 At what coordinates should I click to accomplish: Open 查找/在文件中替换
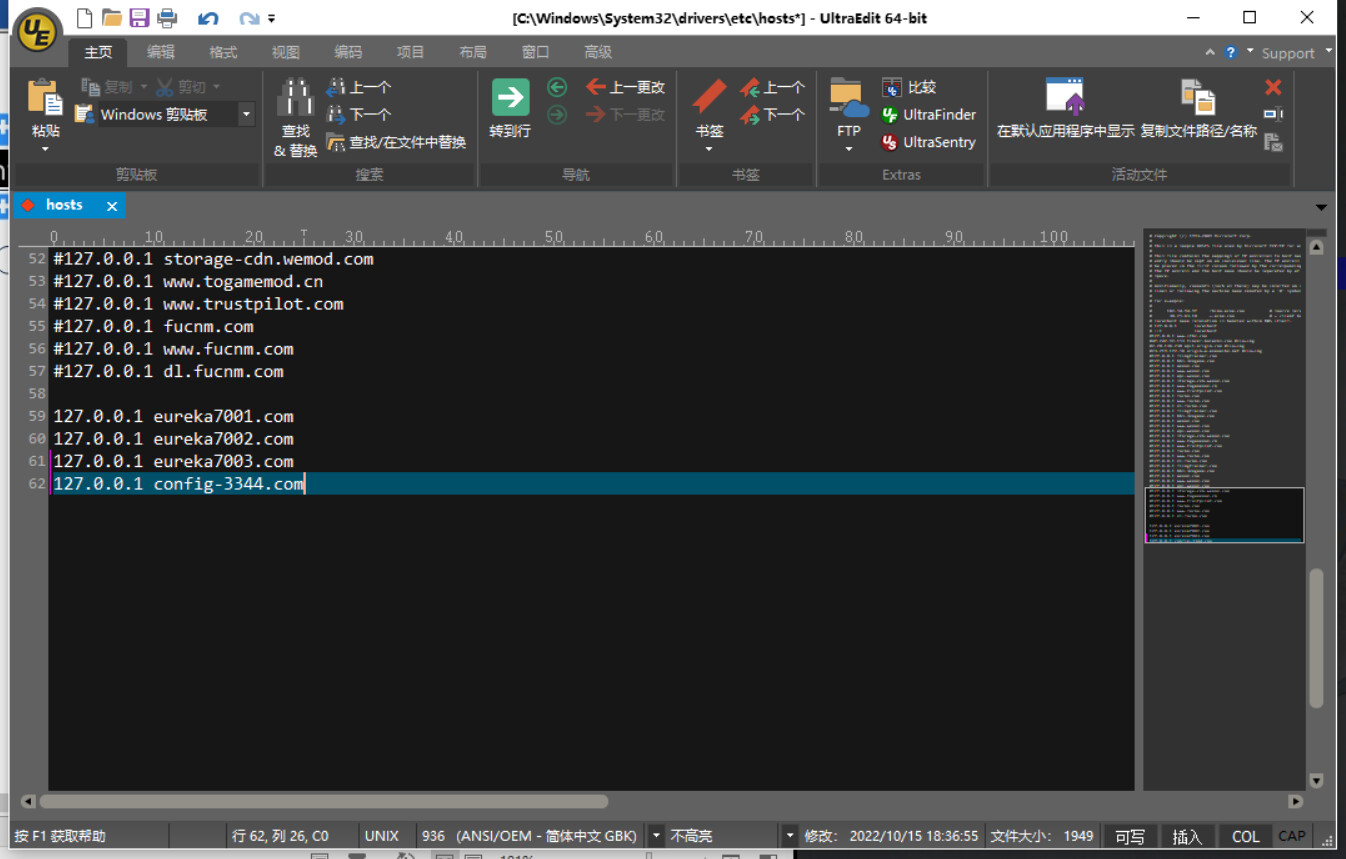(x=397, y=142)
